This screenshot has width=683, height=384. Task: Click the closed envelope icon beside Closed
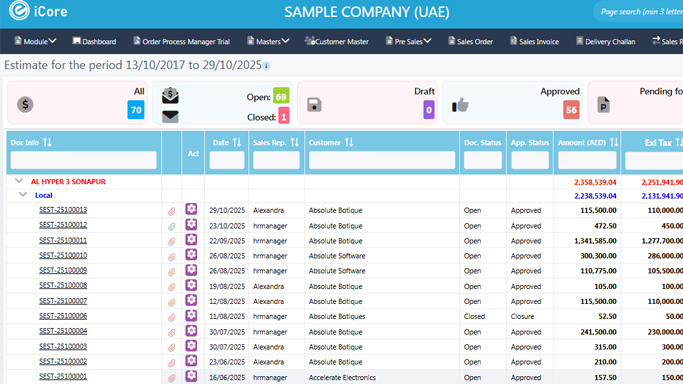170,117
